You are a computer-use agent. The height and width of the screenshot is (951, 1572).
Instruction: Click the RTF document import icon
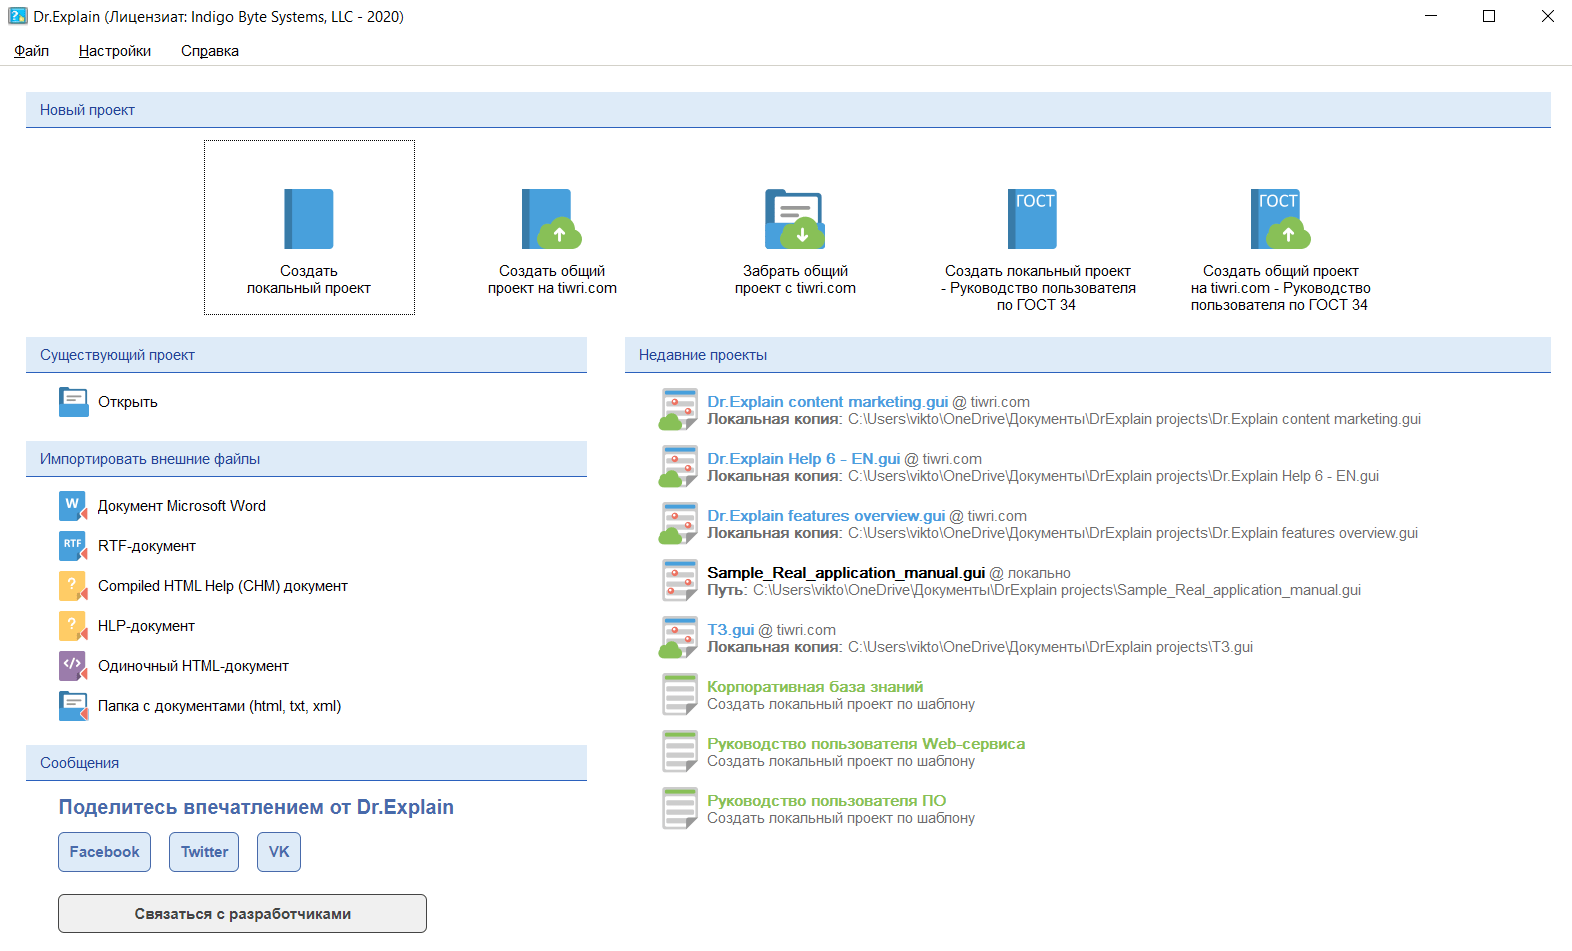(x=74, y=546)
